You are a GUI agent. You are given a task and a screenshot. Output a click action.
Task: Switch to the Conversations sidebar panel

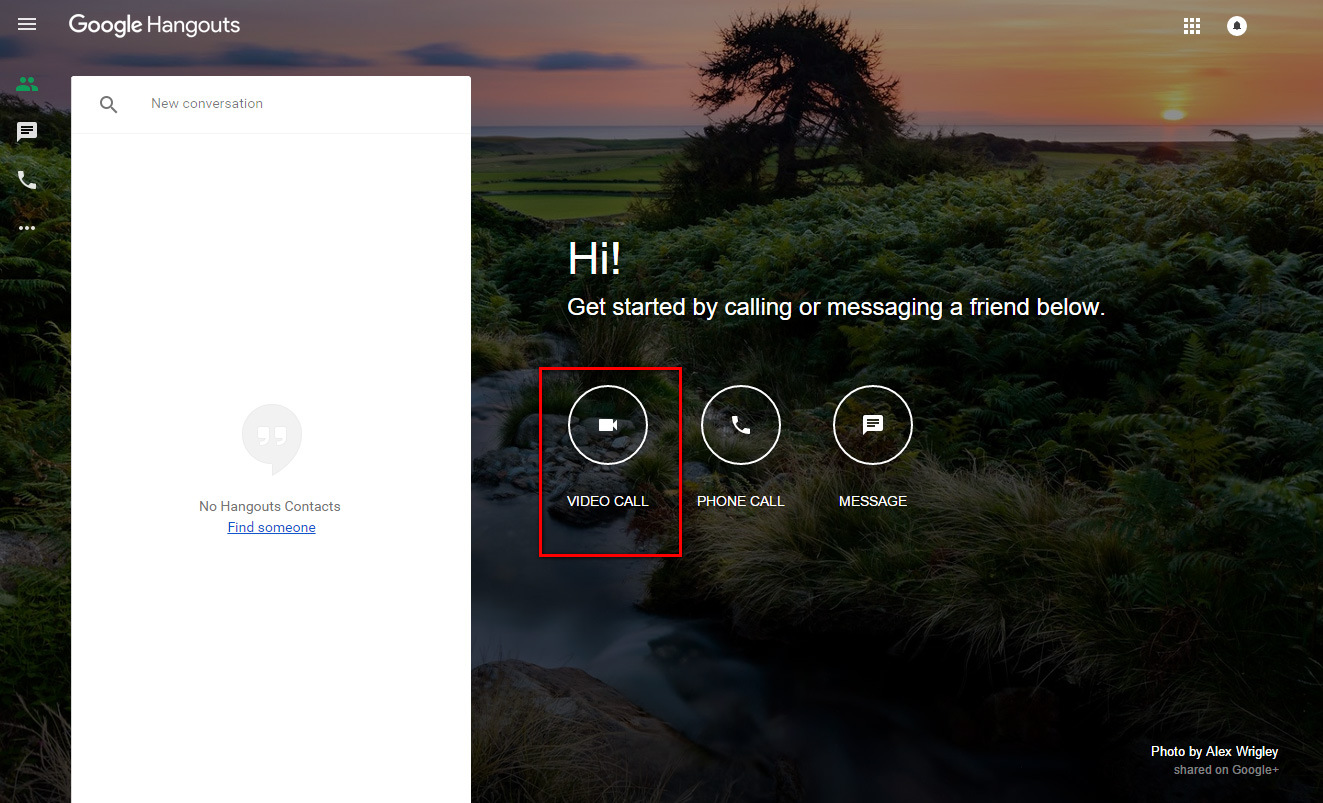coord(27,131)
